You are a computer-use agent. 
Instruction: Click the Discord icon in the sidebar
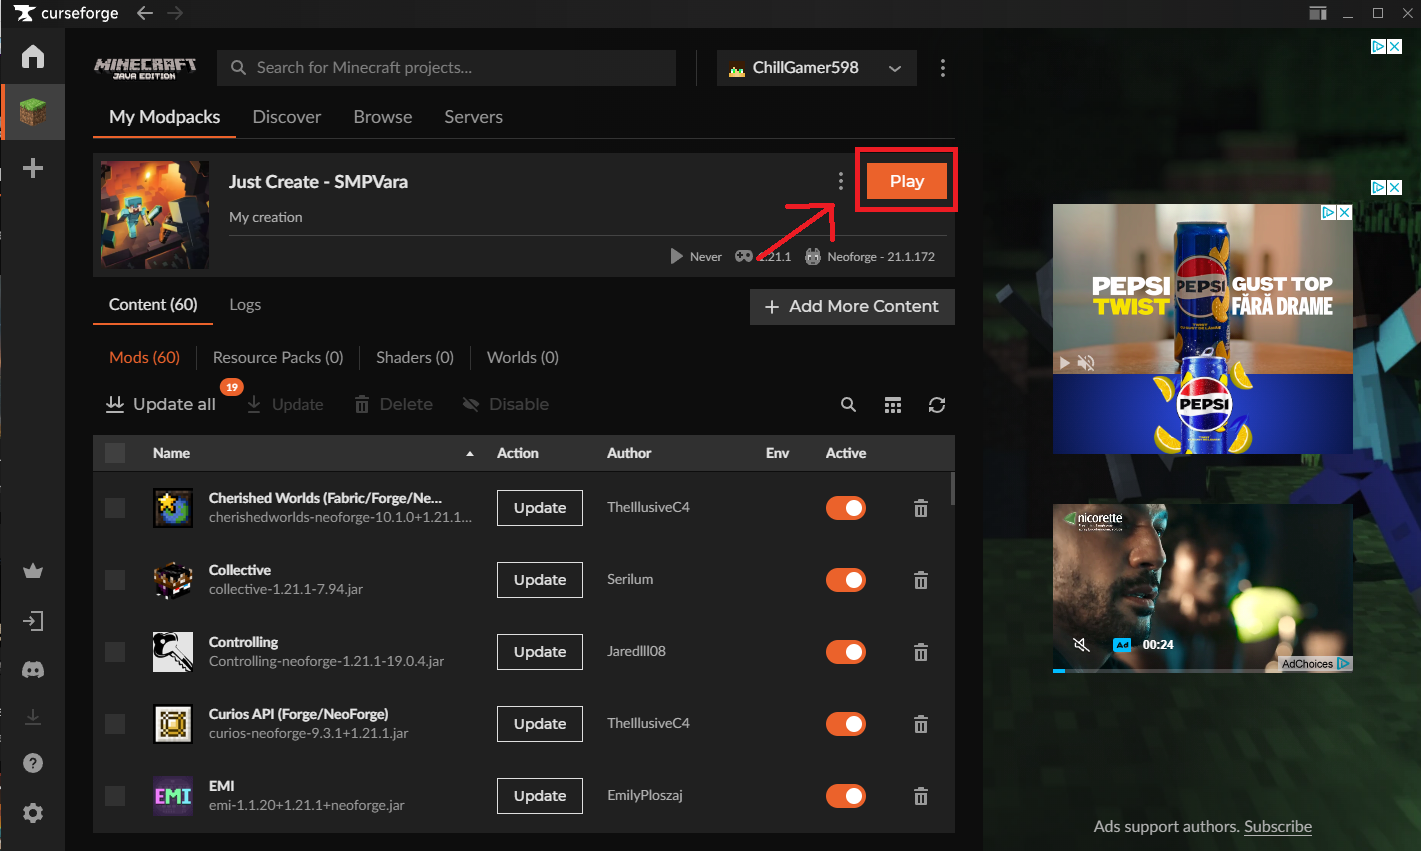33,670
